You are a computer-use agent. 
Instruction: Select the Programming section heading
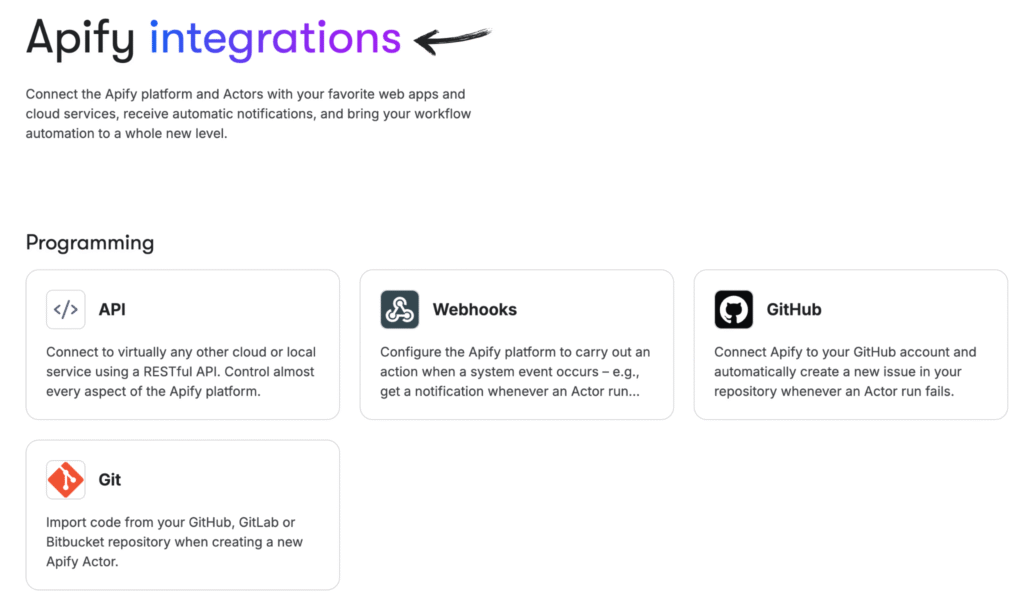(x=89, y=242)
